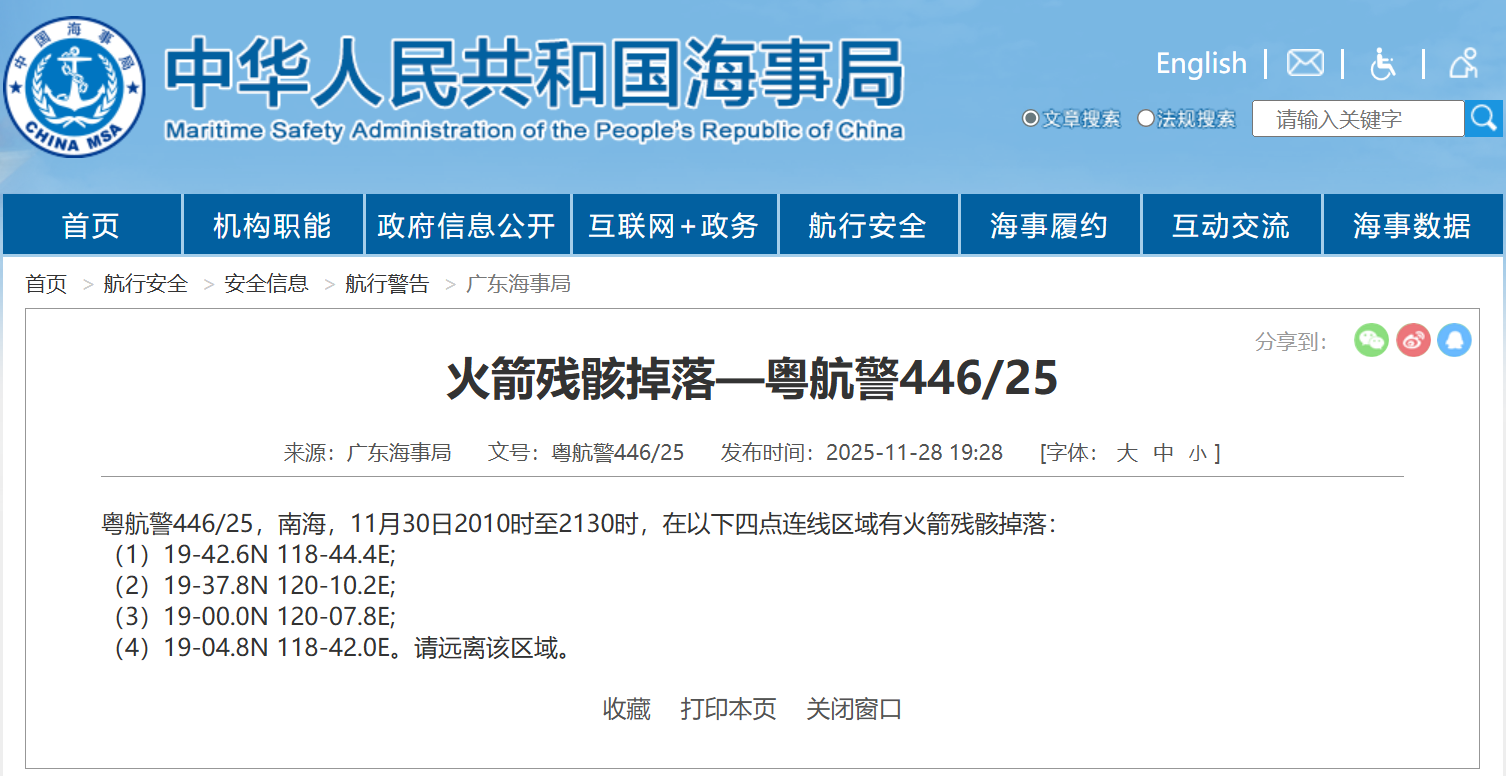Set font size to 小 (small)
This screenshot has height=776, width=1506.
click(1197, 454)
